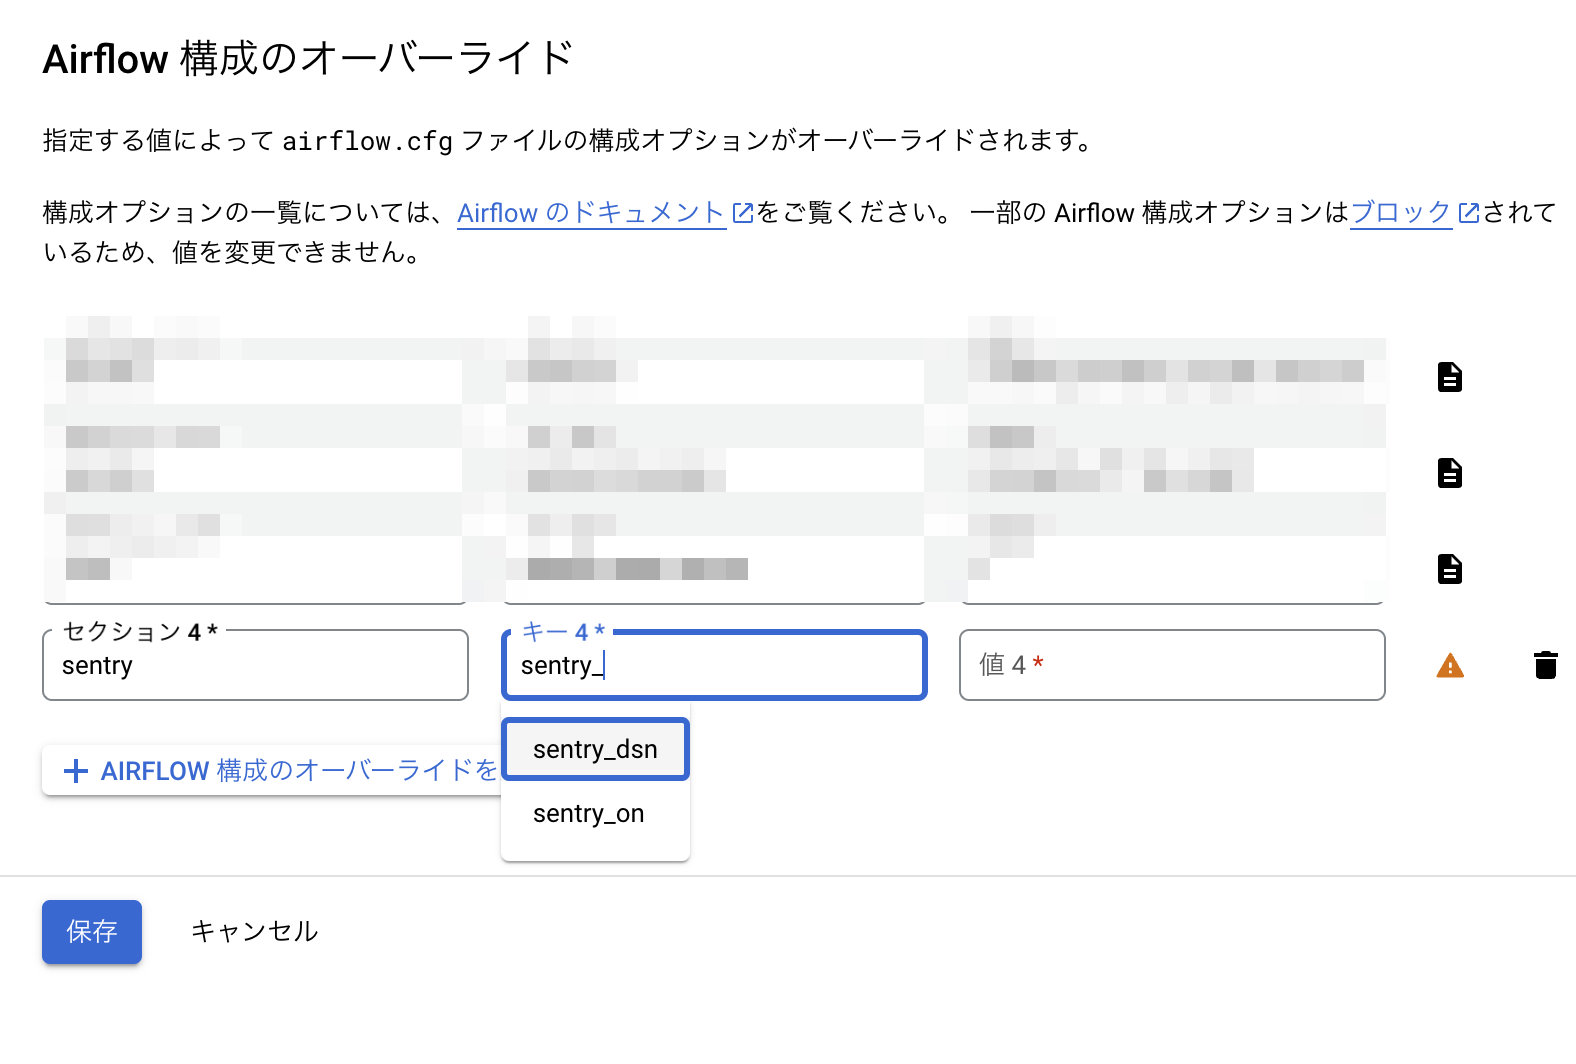This screenshot has height=1064, width=1576.
Task: Click the plus icon to add an override
Action: pyautogui.click(x=76, y=770)
